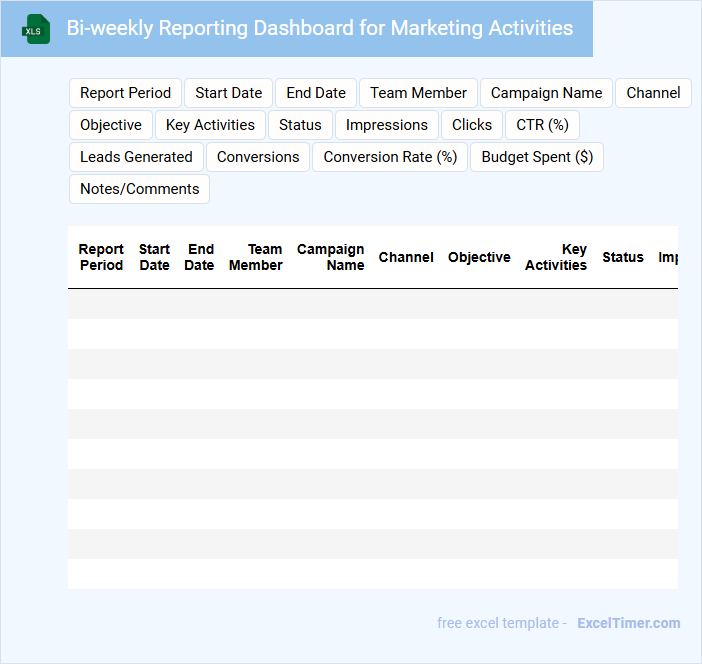Select the End Date tag
Viewport: 702px width, 664px height.
(315, 93)
